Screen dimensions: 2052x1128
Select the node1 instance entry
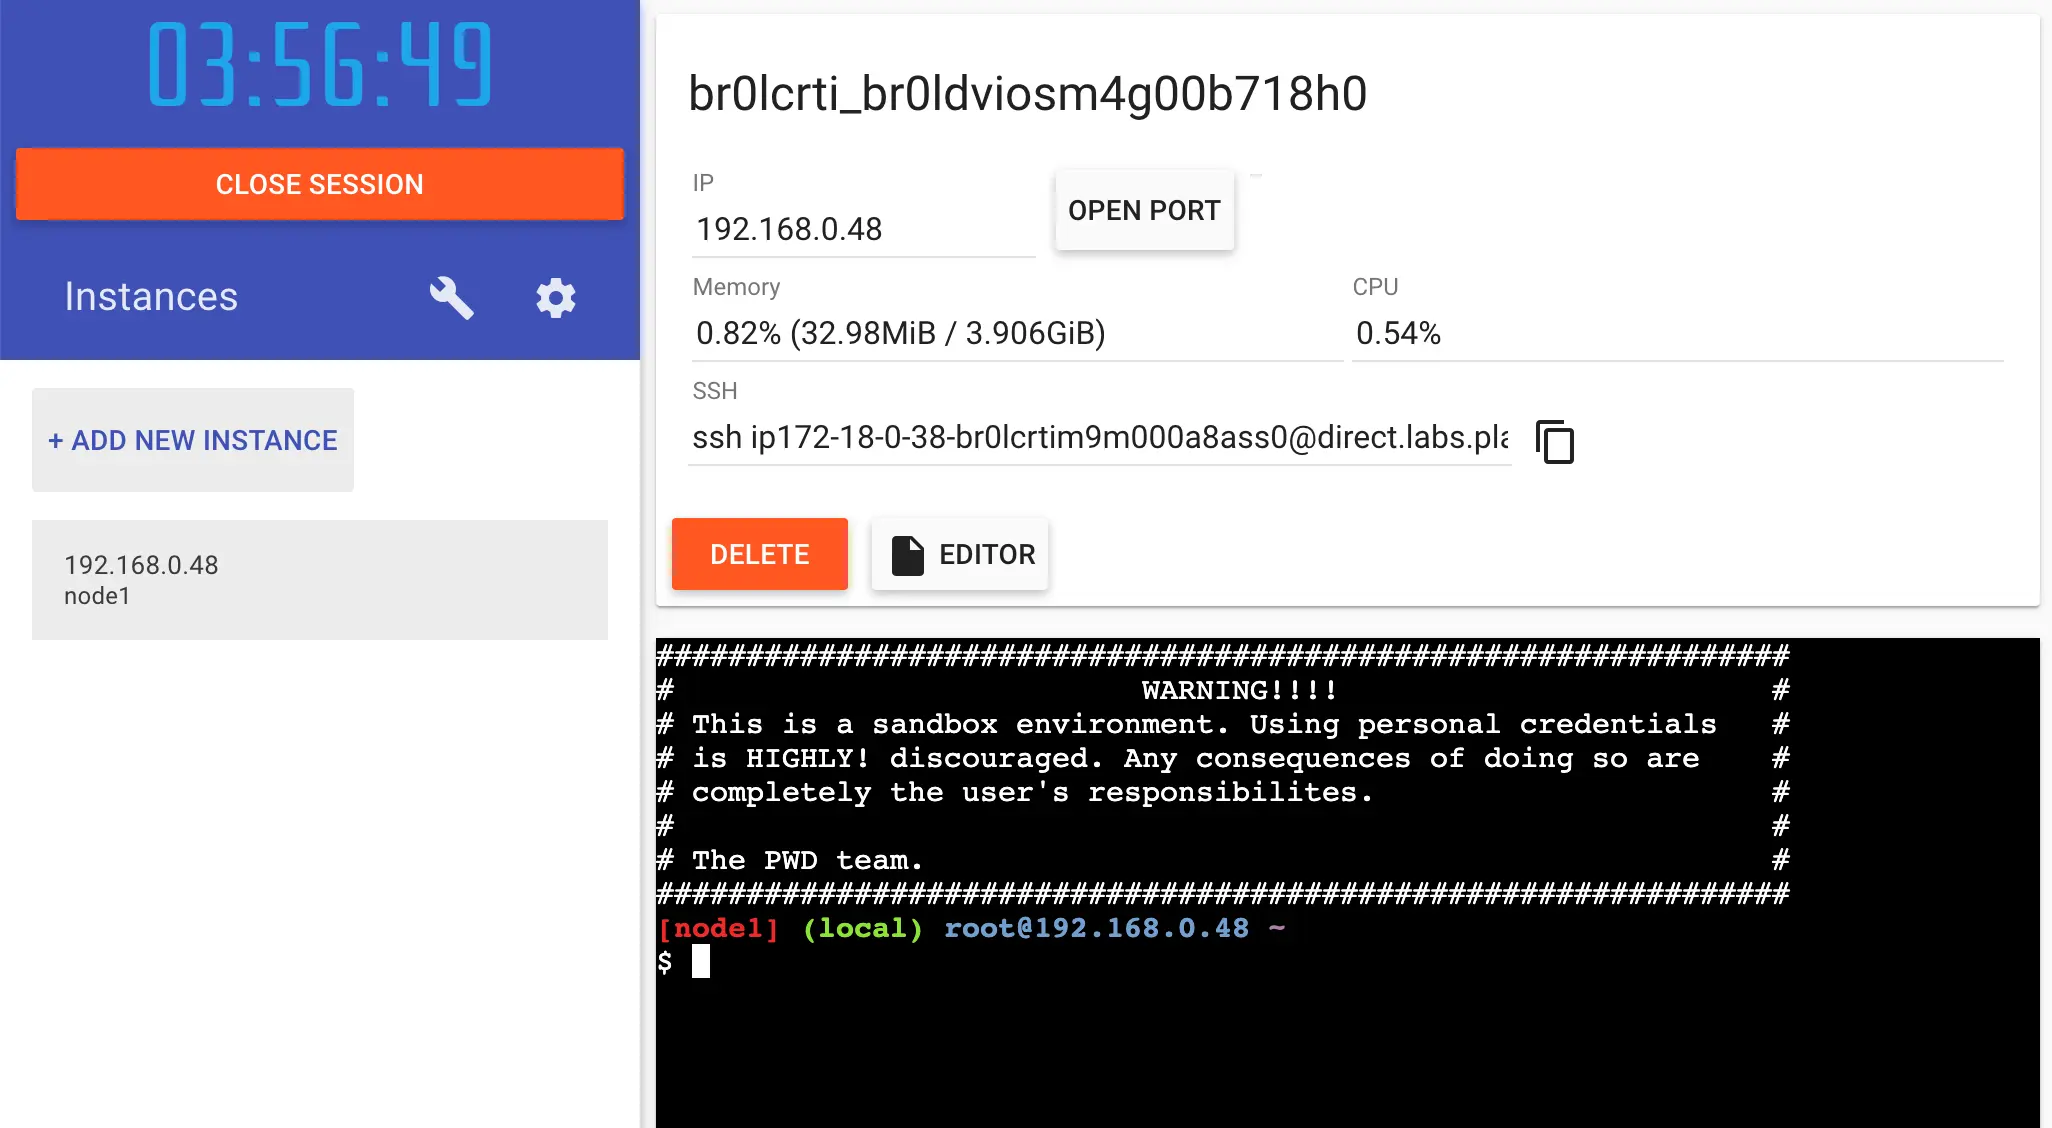point(321,578)
